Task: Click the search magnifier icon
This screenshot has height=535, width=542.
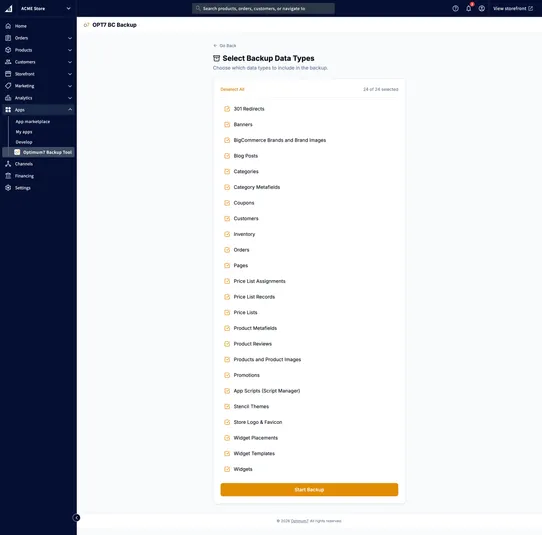Action: click(x=198, y=8)
